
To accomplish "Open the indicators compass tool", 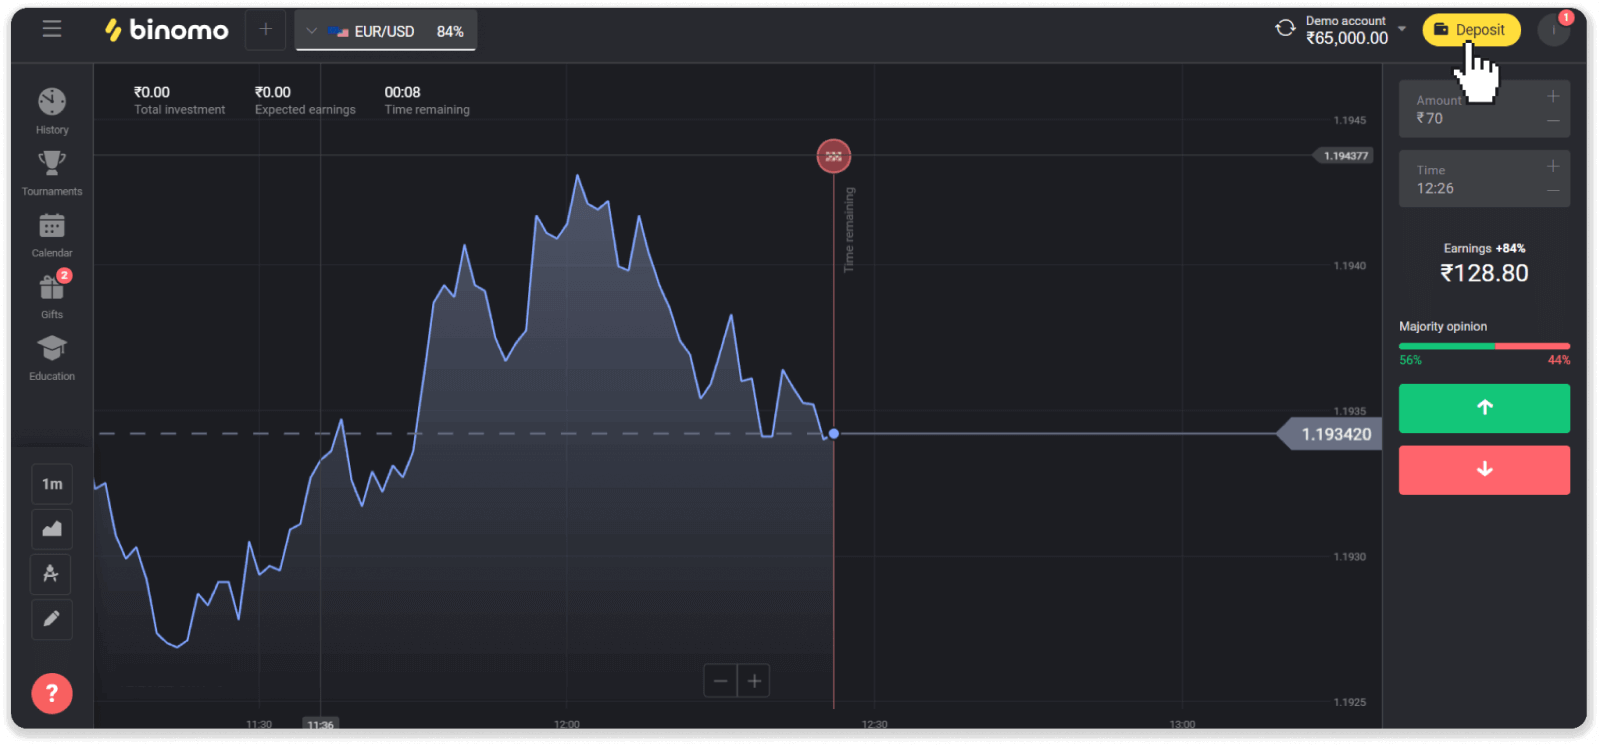I will tap(52, 574).
